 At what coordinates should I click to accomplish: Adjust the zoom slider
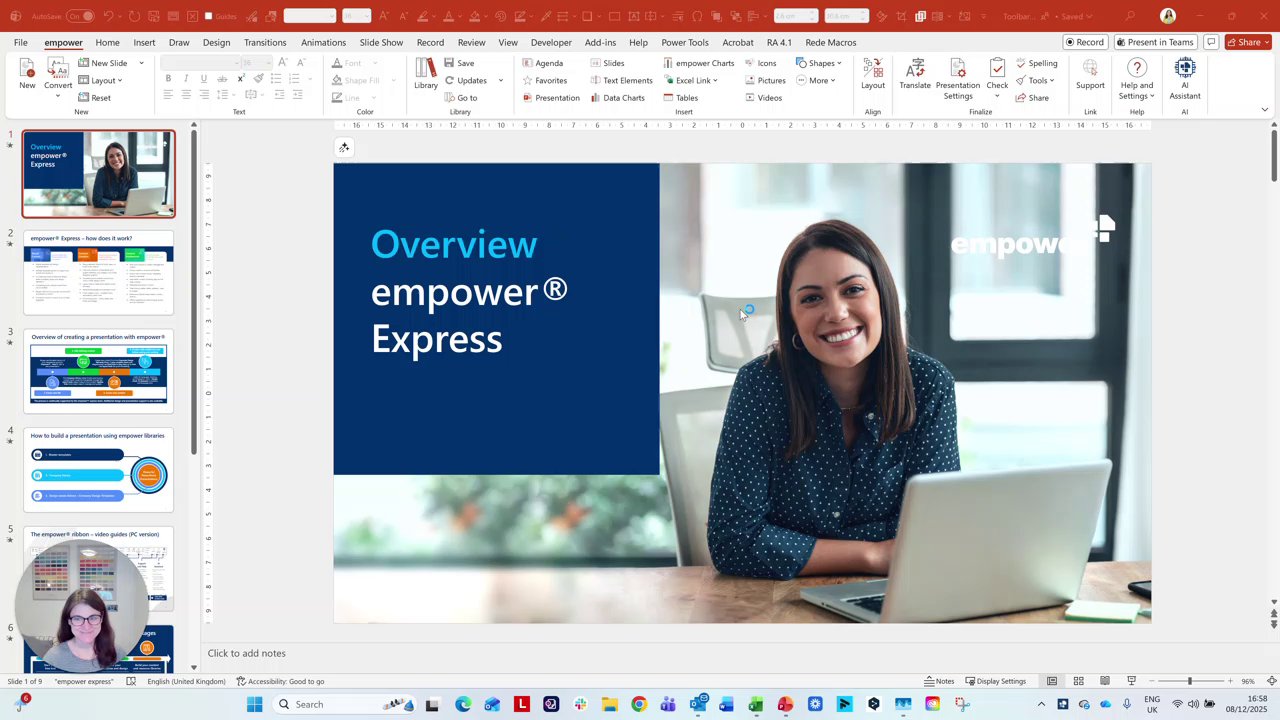(1189, 681)
